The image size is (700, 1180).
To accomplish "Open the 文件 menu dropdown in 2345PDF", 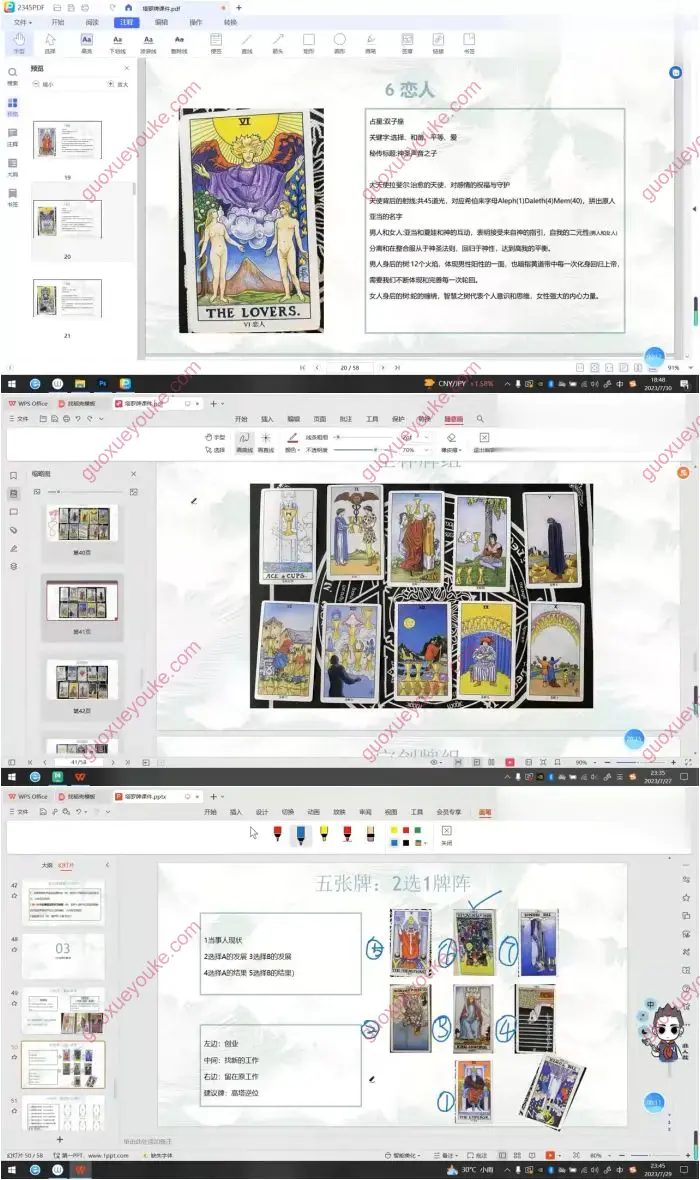I will point(21,21).
